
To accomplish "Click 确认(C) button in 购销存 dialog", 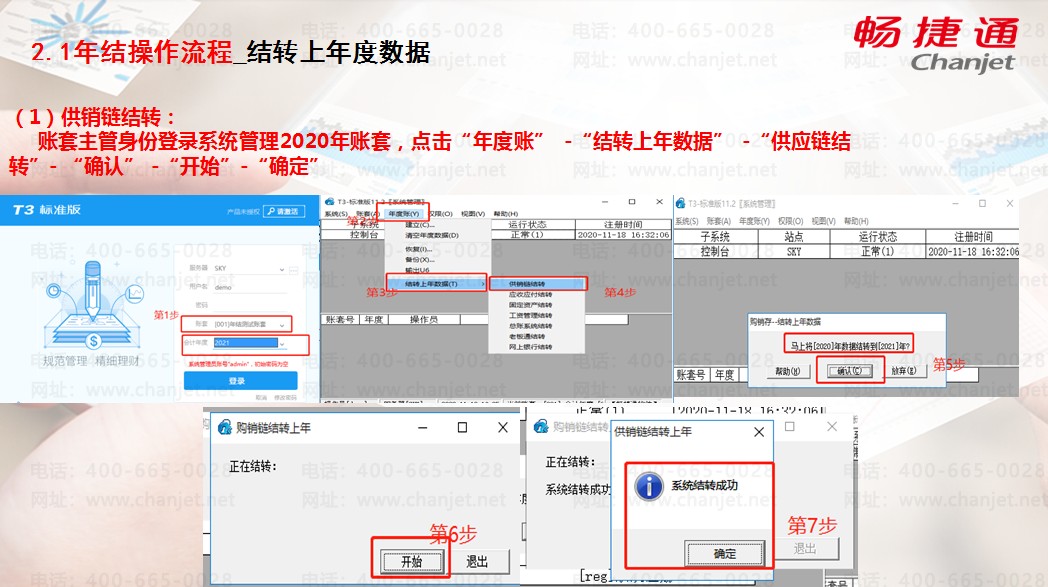I will pos(849,371).
